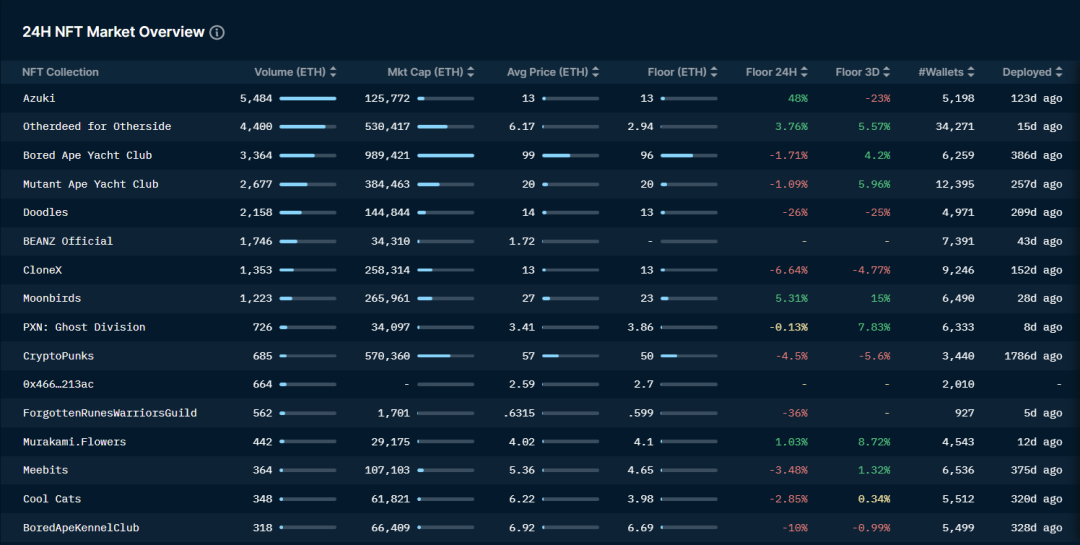
Task: Open the 0x466…213ac contract link
Action: point(59,384)
